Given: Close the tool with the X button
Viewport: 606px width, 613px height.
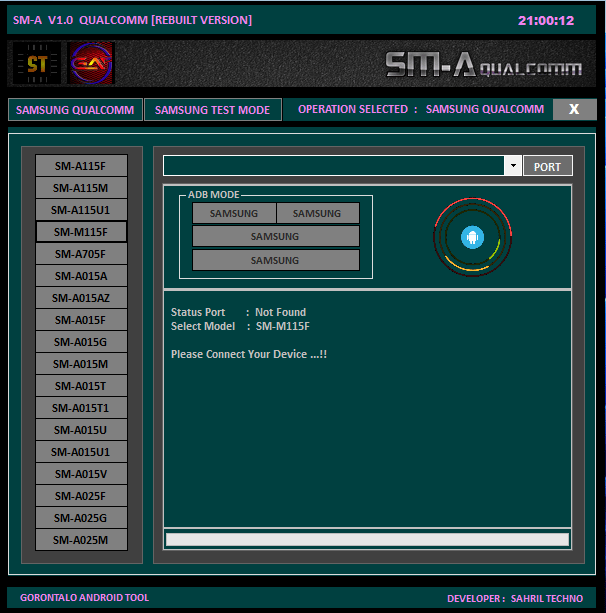Looking at the screenshot, I should (574, 109).
